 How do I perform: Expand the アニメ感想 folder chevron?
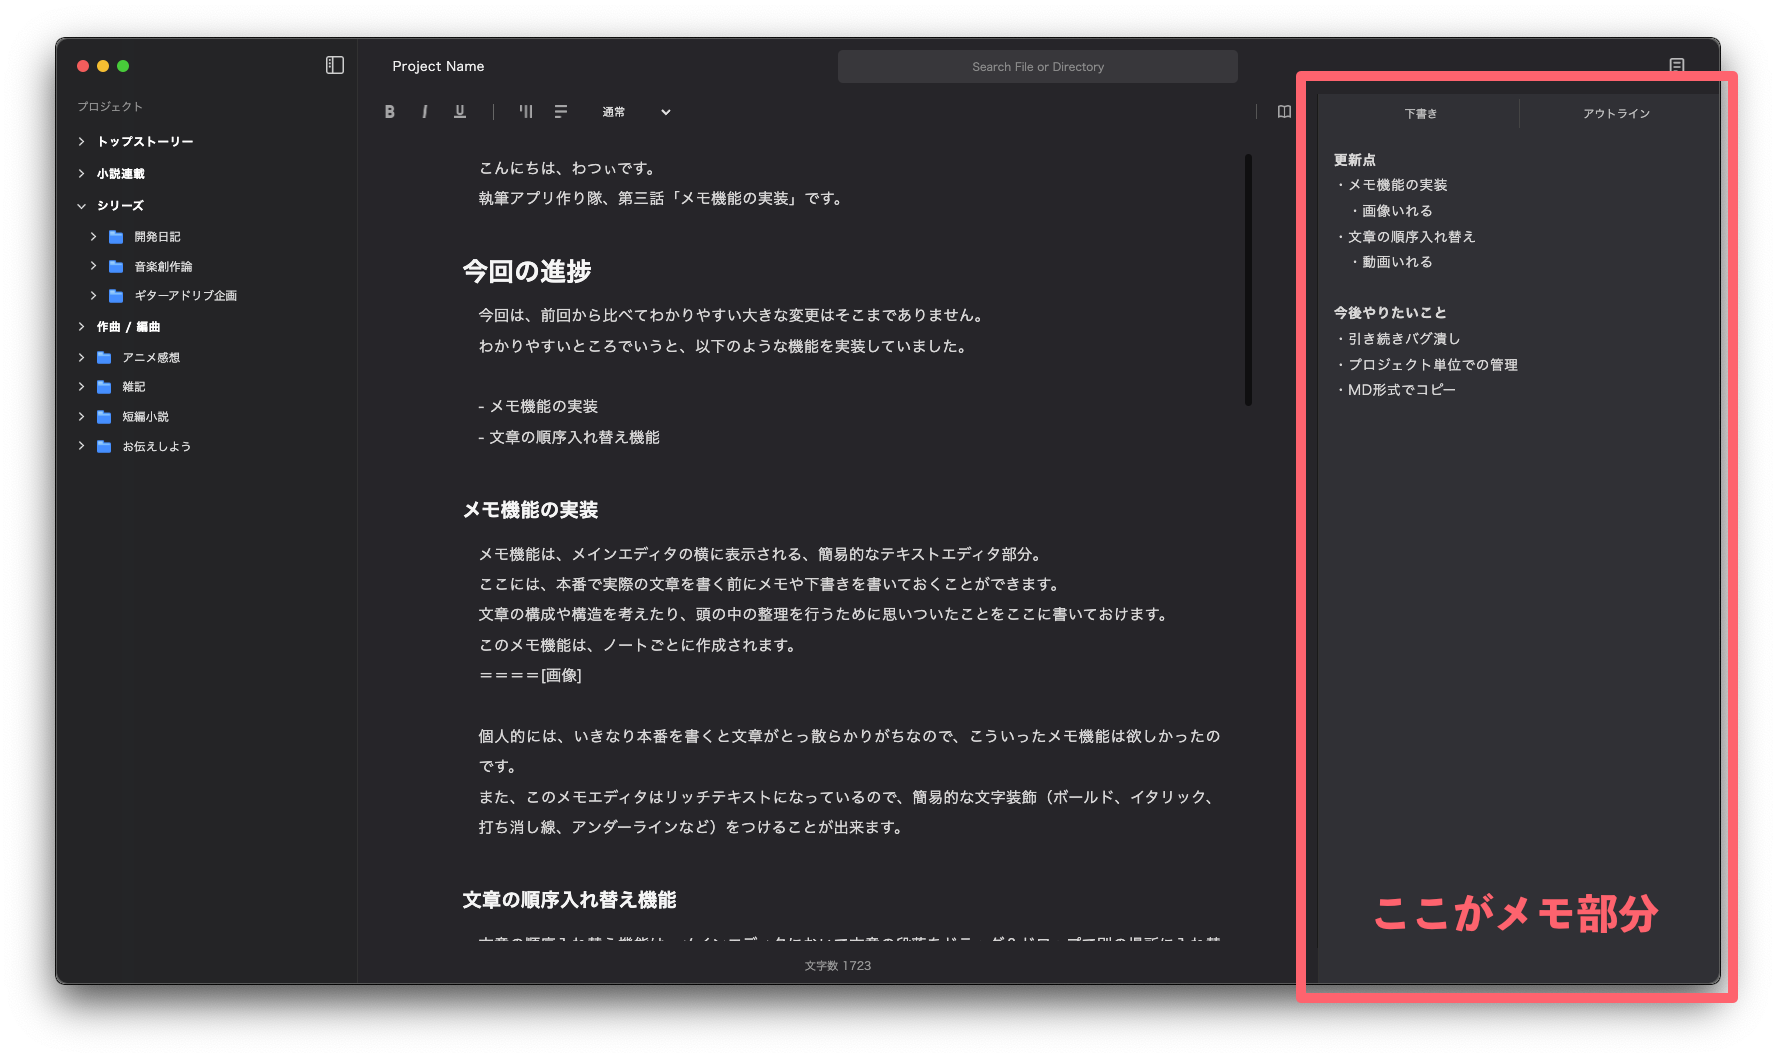[x=82, y=357]
